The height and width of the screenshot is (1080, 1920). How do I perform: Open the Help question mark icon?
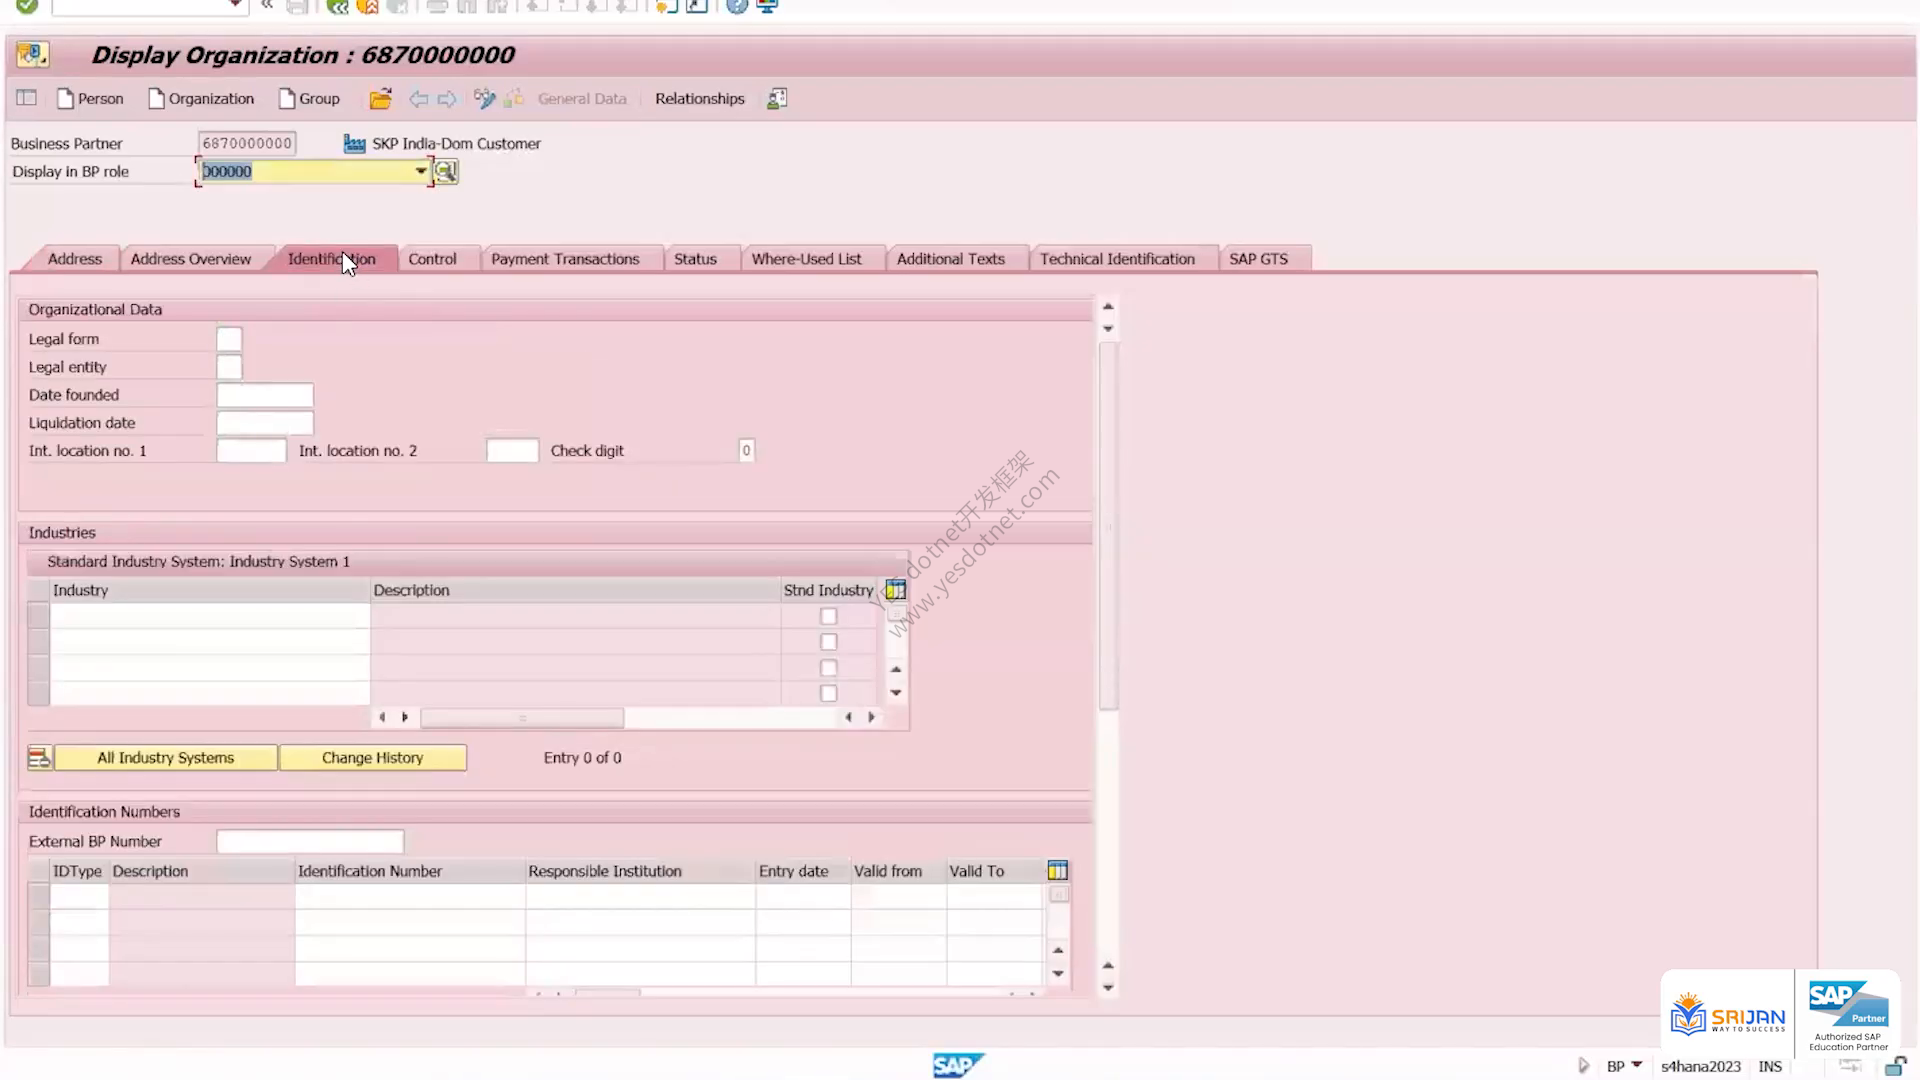(737, 6)
